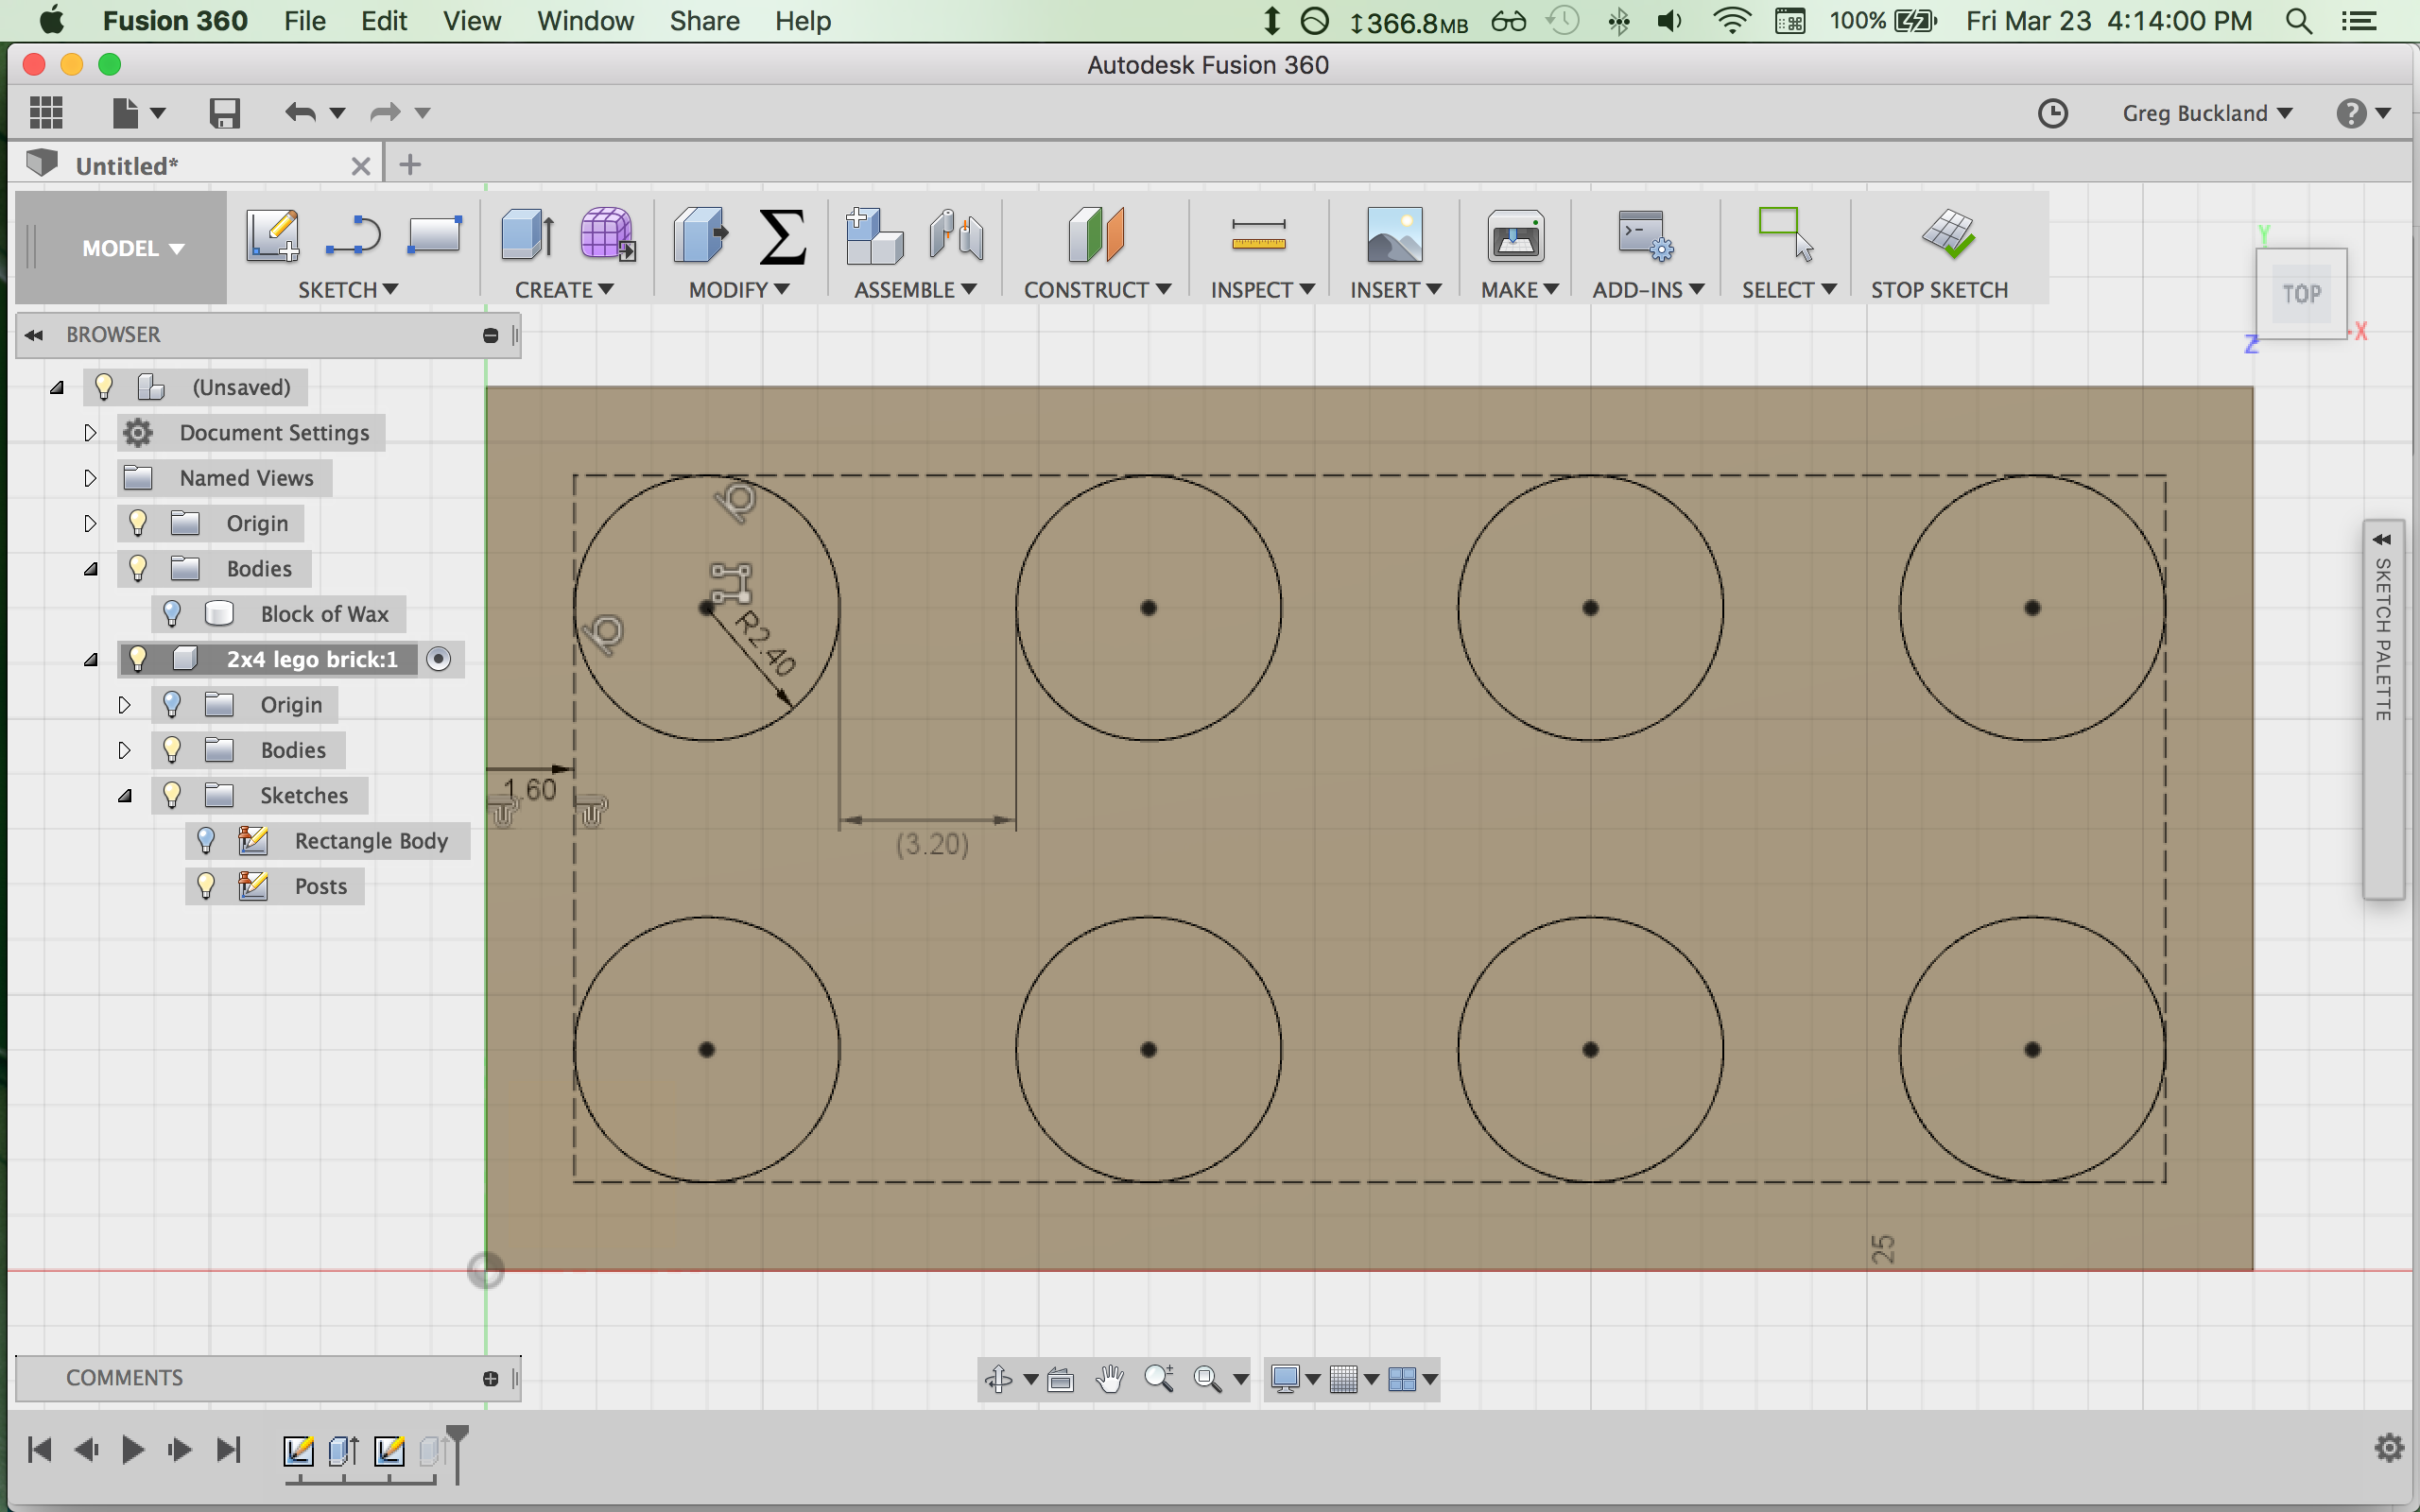Open the Window menu
Screen dimensions: 2420x1512
585,21
